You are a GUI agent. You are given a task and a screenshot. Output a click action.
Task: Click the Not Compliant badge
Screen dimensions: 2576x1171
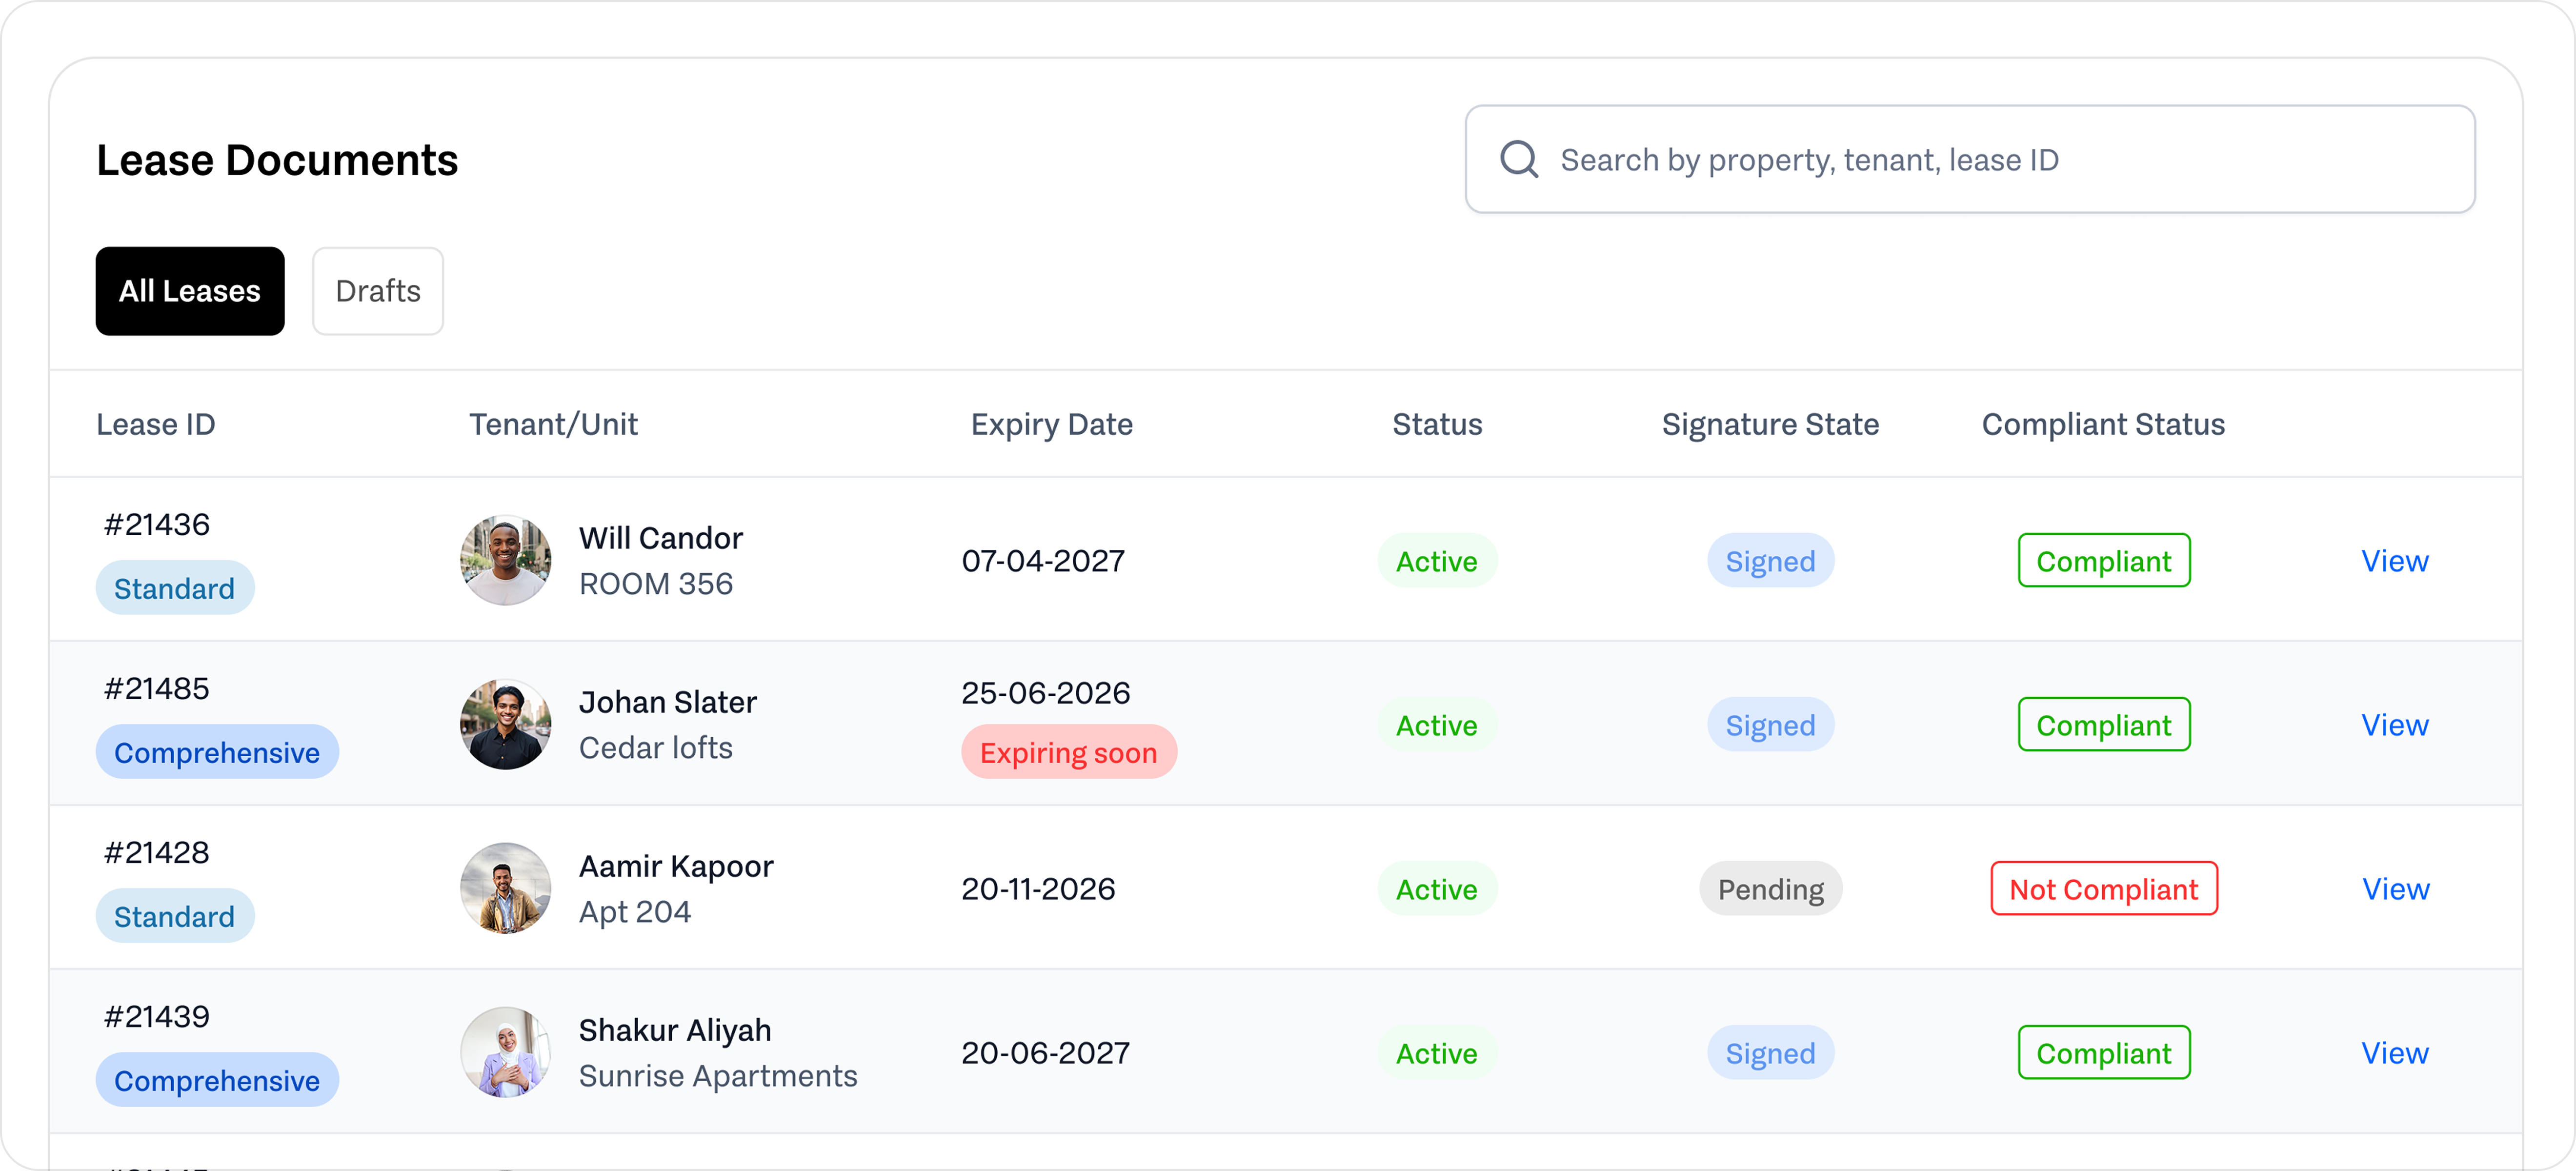(2104, 889)
